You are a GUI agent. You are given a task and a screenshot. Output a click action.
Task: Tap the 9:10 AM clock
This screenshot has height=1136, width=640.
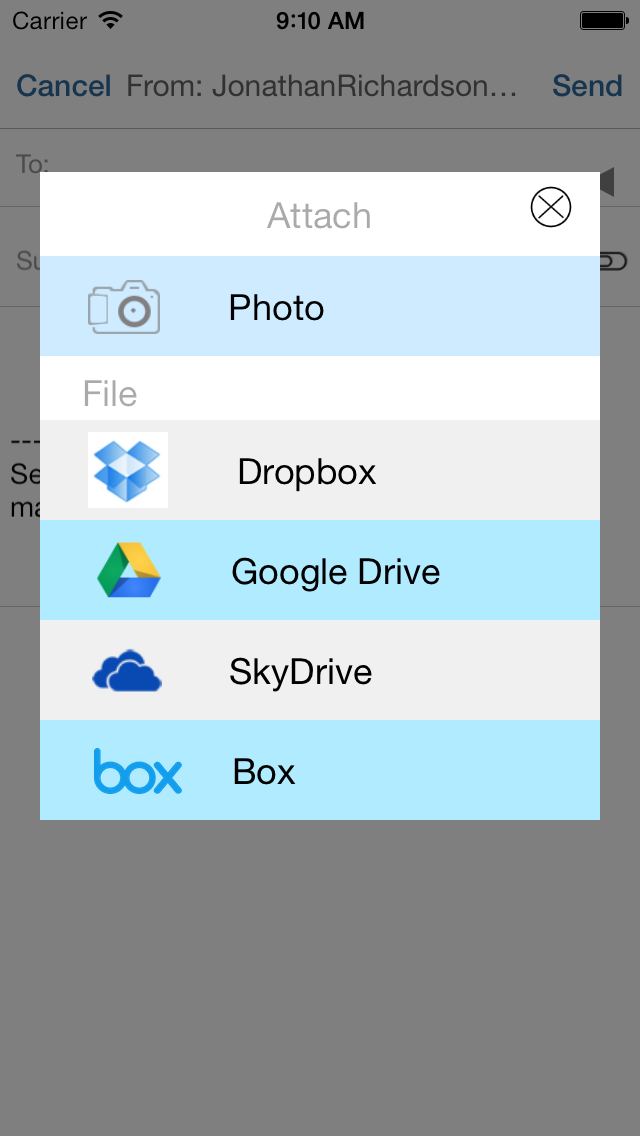(x=320, y=20)
